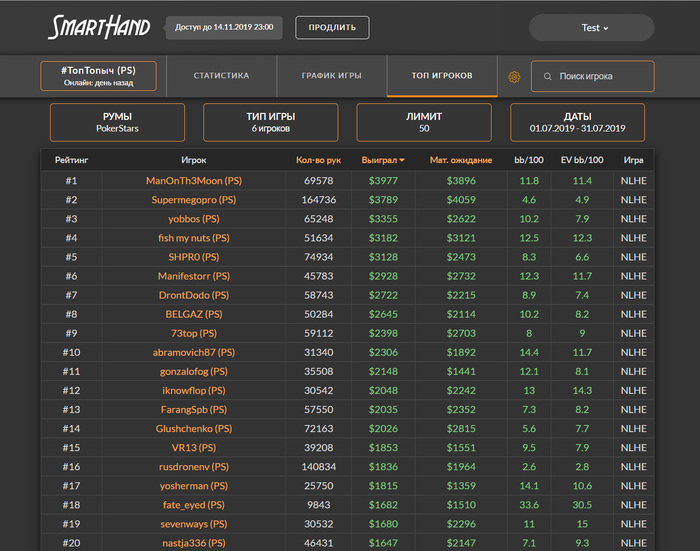
Task: Open the Test account dropdown
Action: point(592,28)
